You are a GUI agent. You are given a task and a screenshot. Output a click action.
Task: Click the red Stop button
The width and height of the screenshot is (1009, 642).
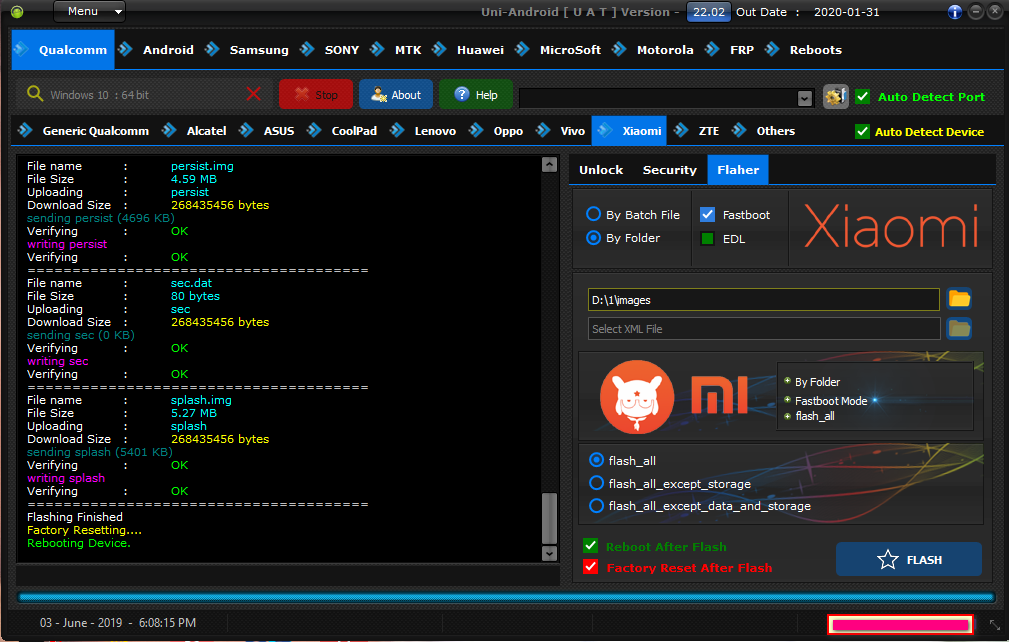pyautogui.click(x=316, y=95)
